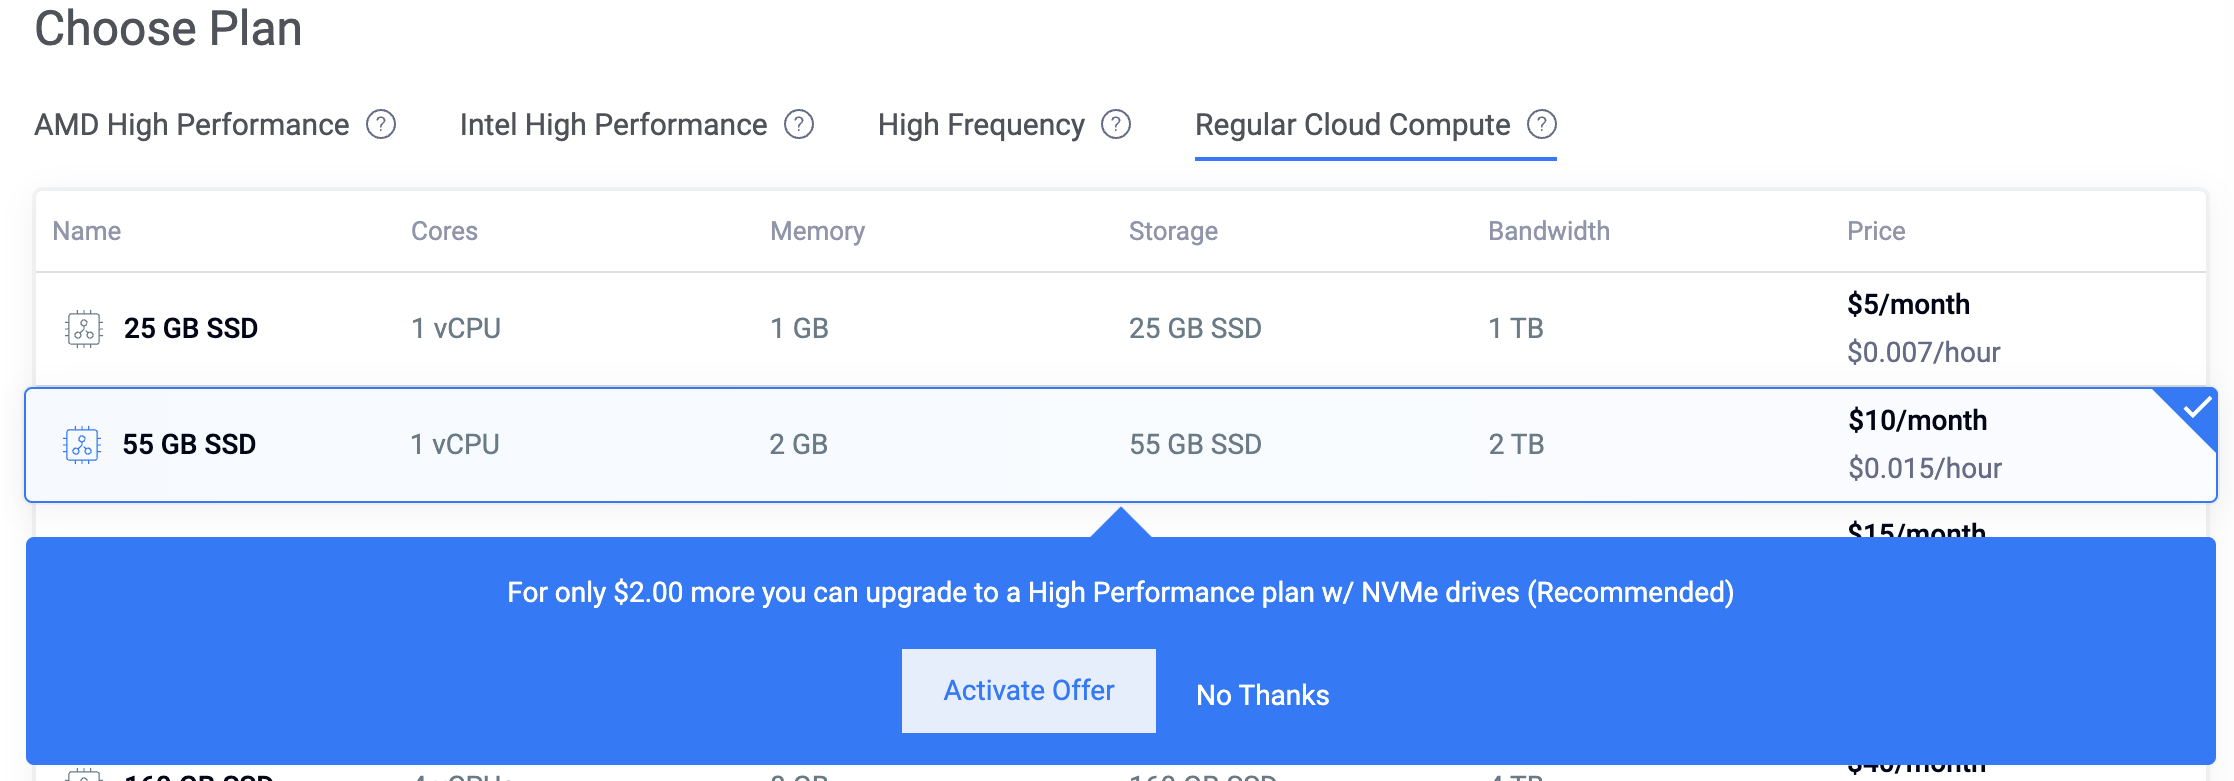Click the $10/month price on selected plan
Viewport: 2234px width, 781px height.
click(1917, 420)
